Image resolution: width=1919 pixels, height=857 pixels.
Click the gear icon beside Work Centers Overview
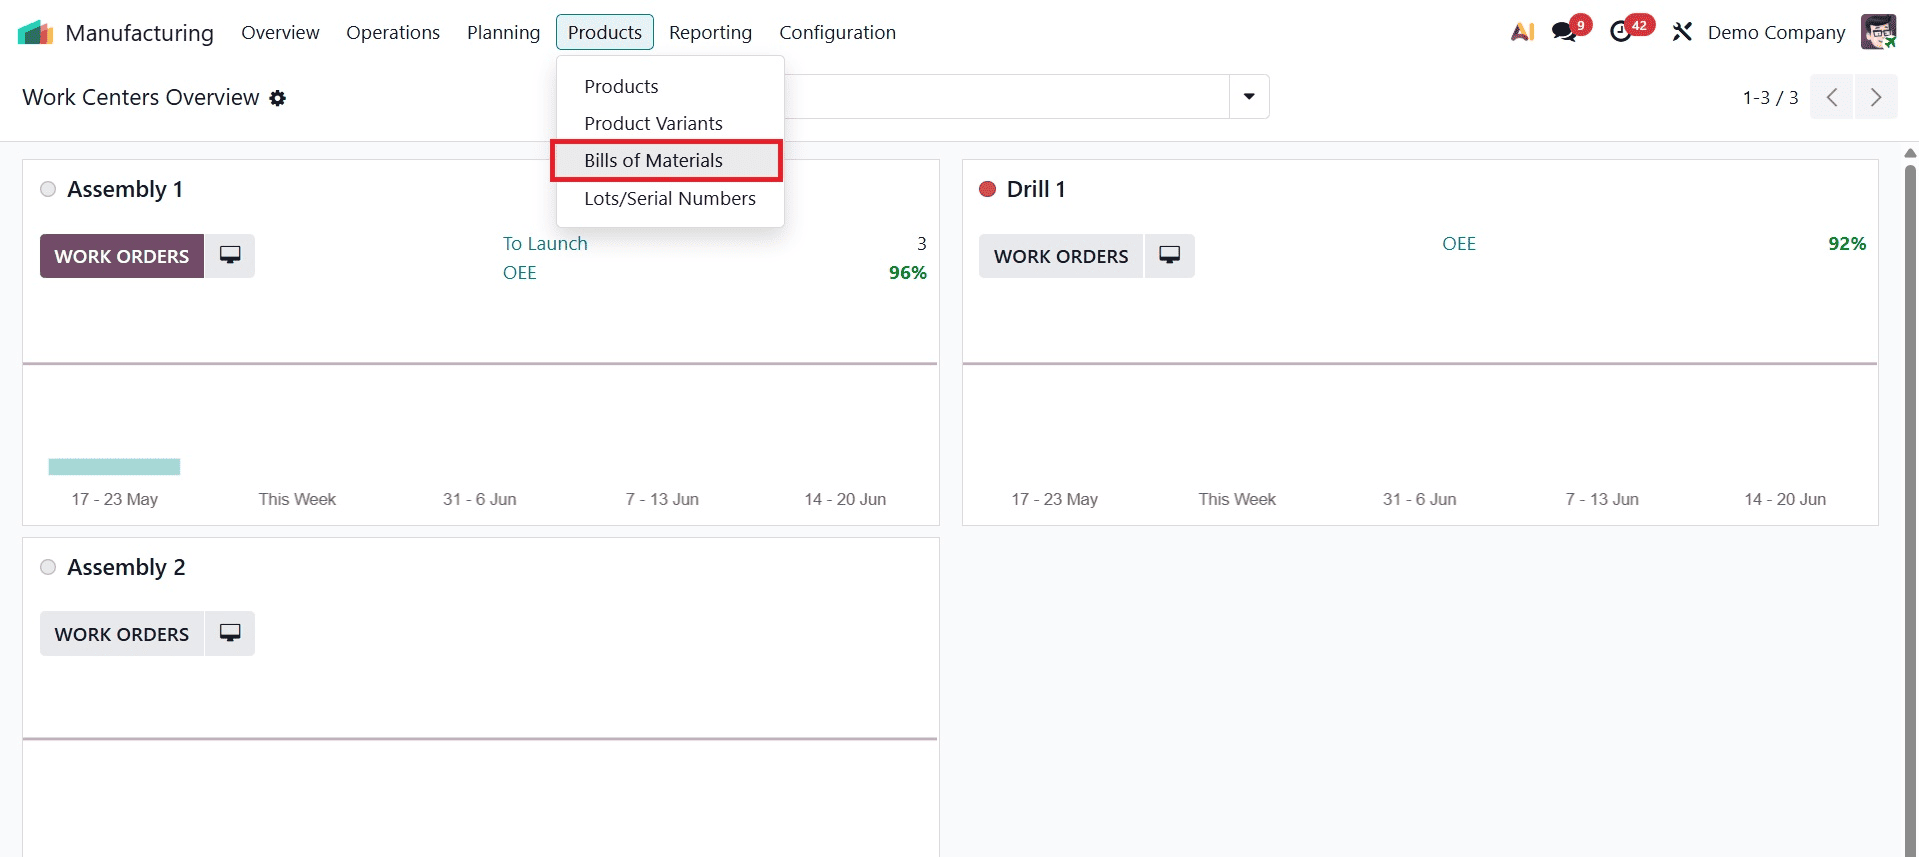tap(278, 98)
